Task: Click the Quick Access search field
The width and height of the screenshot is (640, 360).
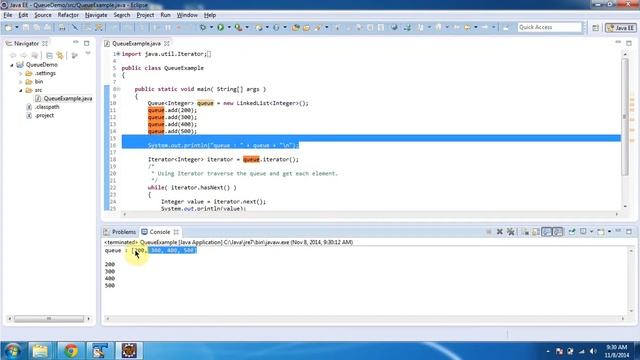Action: point(549,27)
